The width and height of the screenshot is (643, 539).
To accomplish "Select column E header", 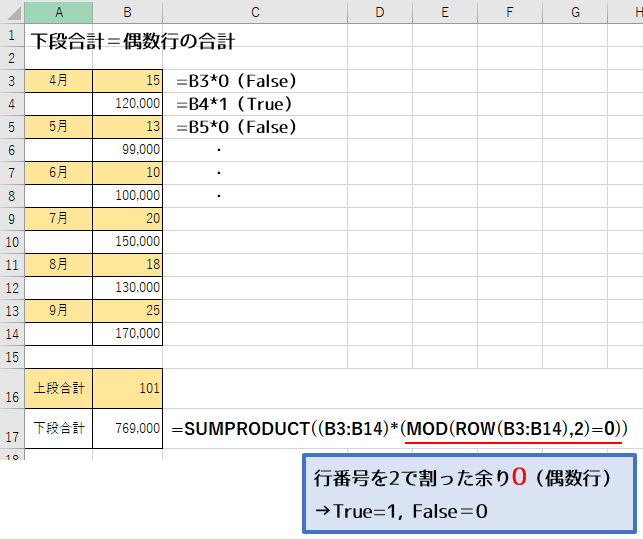I will [x=445, y=12].
